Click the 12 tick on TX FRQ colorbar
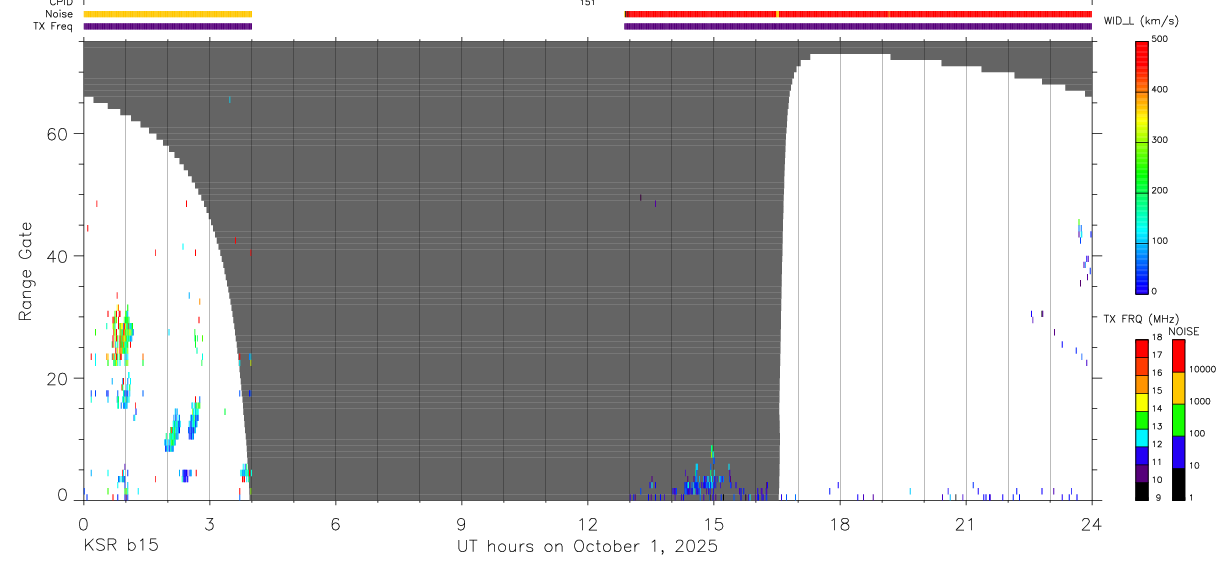 (x=1156, y=444)
